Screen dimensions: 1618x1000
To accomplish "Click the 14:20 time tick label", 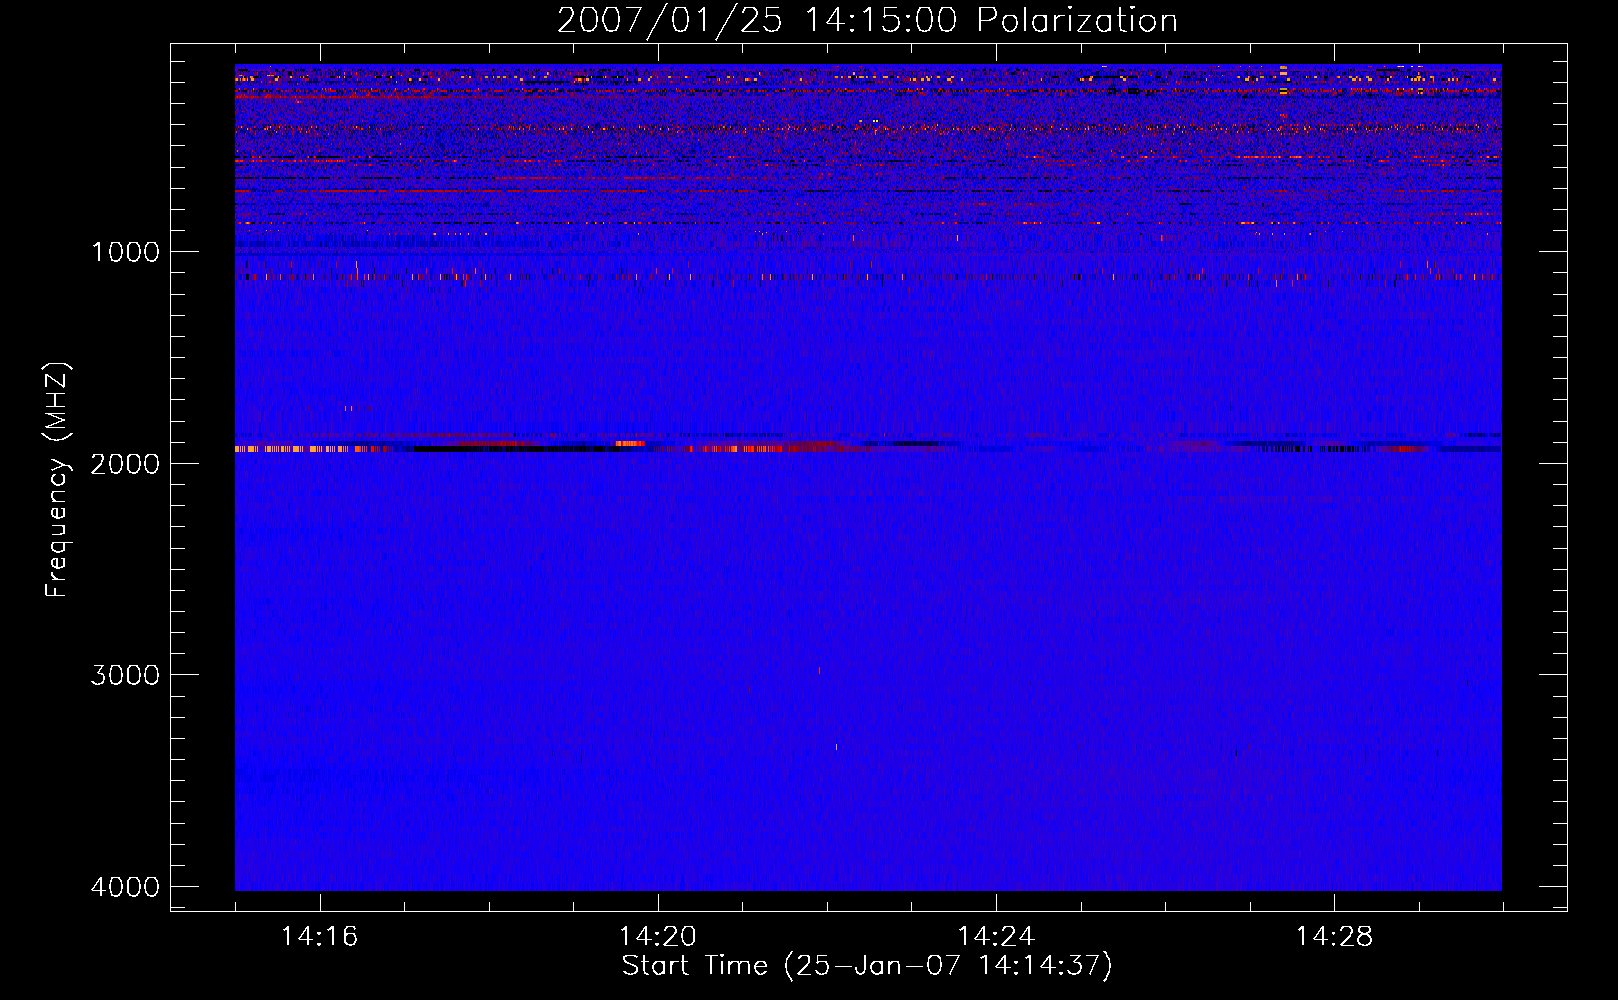I will point(658,937).
